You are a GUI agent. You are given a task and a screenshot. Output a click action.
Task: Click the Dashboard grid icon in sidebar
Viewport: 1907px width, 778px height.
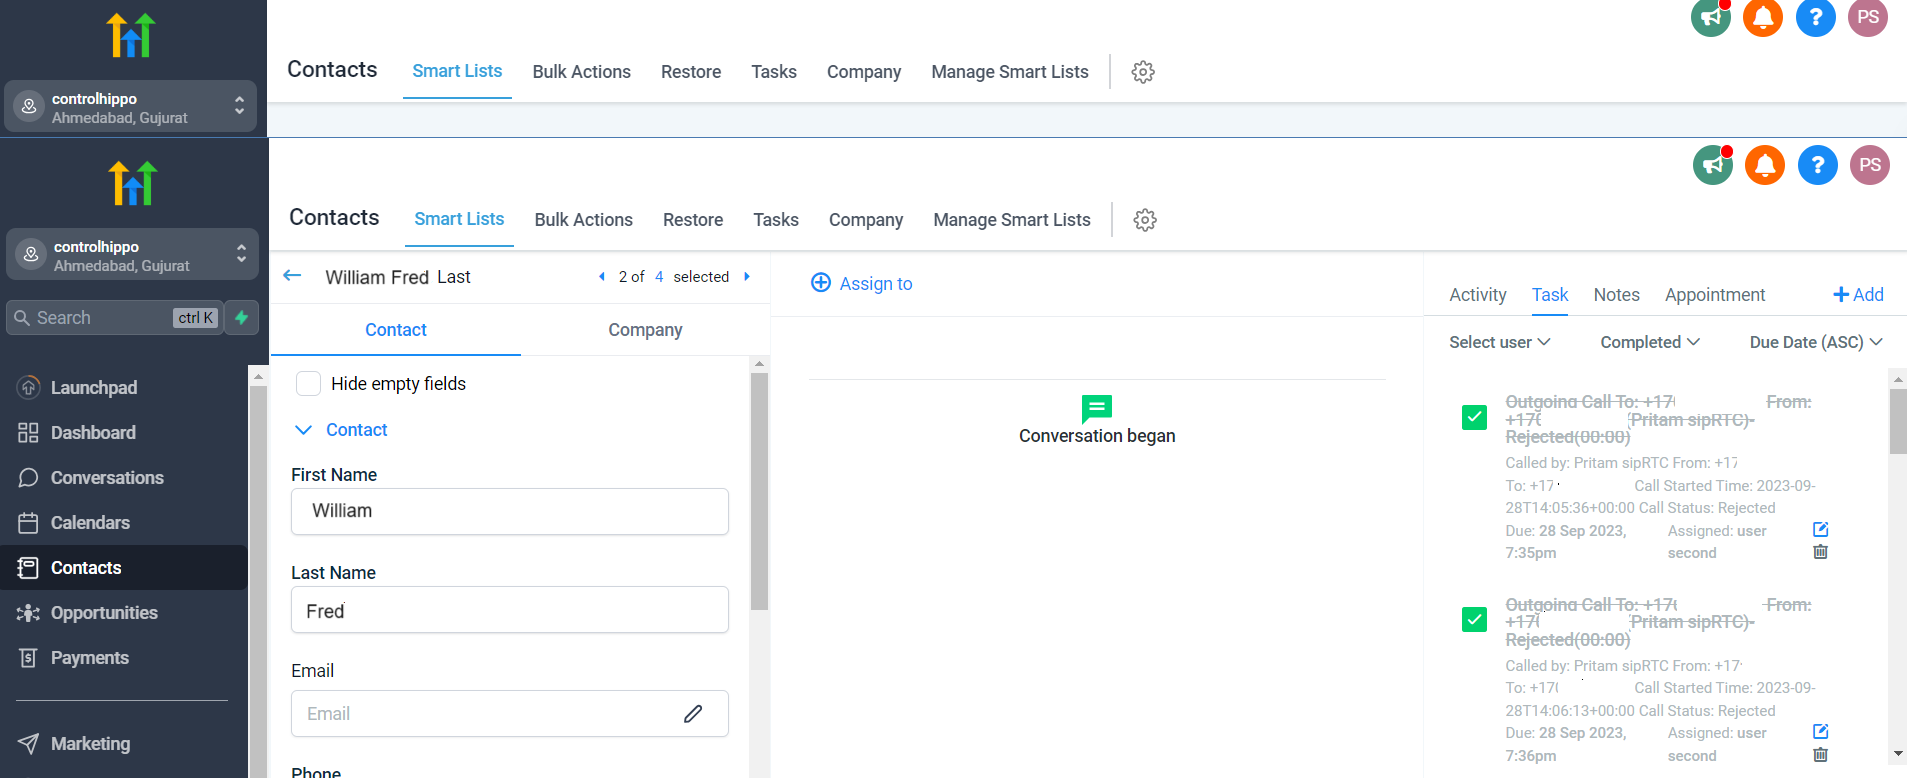(x=28, y=432)
